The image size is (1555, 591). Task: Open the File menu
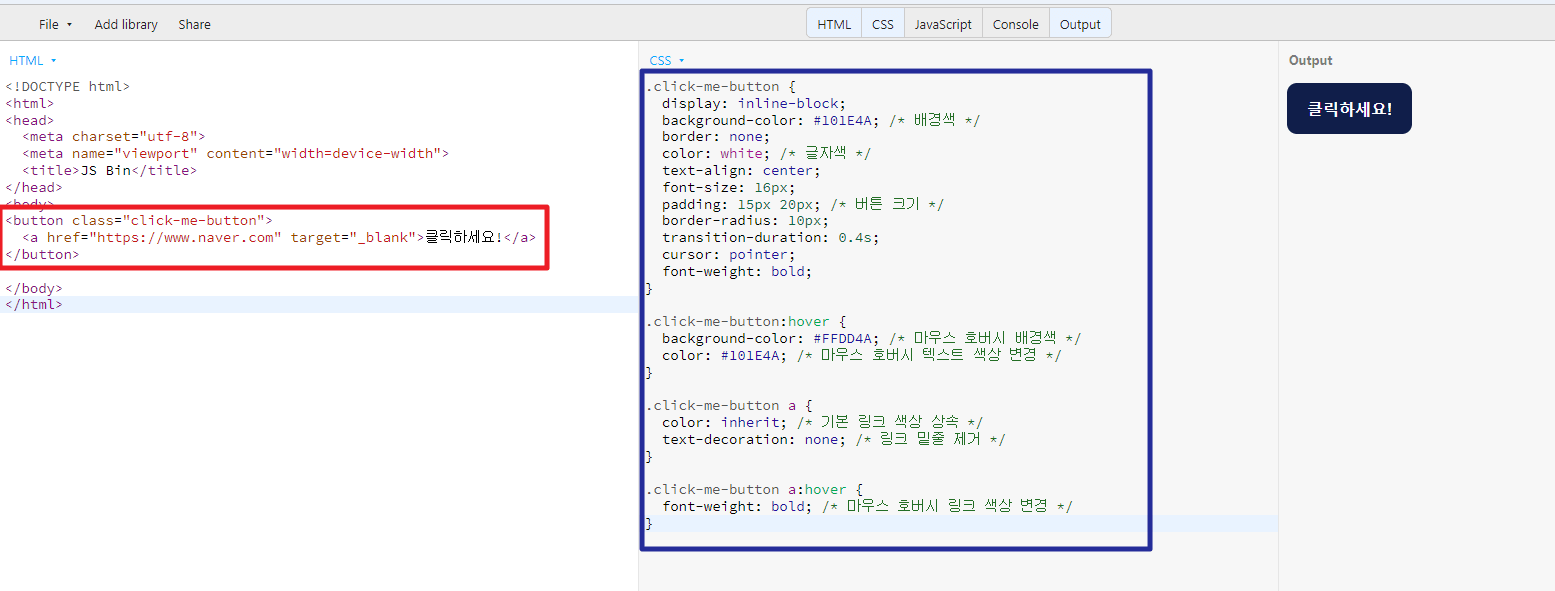pos(48,24)
